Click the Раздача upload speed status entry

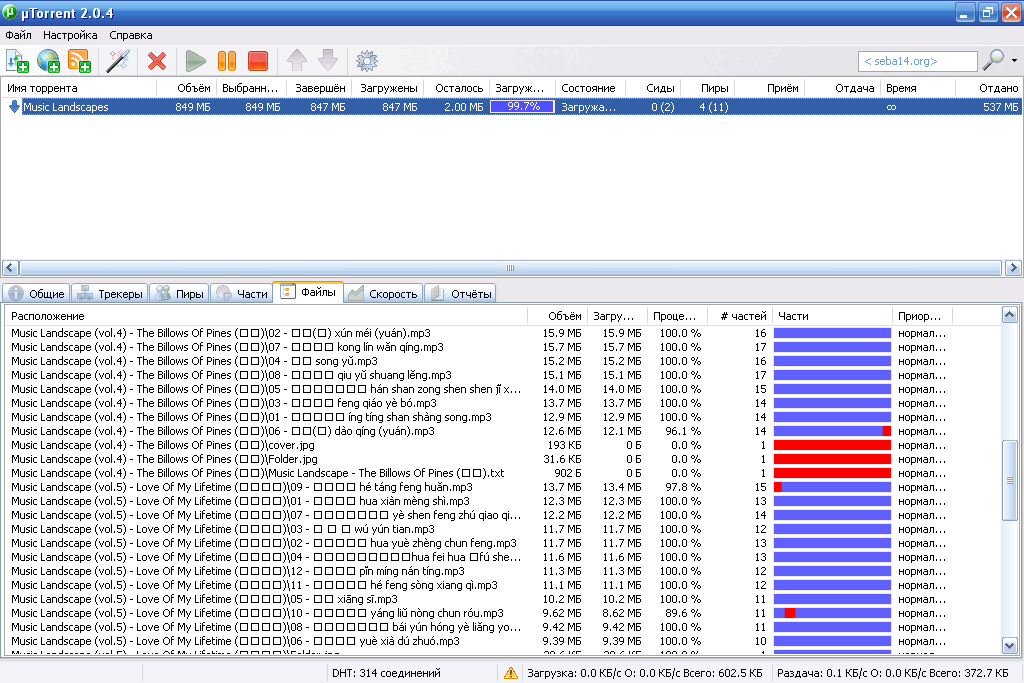click(893, 673)
